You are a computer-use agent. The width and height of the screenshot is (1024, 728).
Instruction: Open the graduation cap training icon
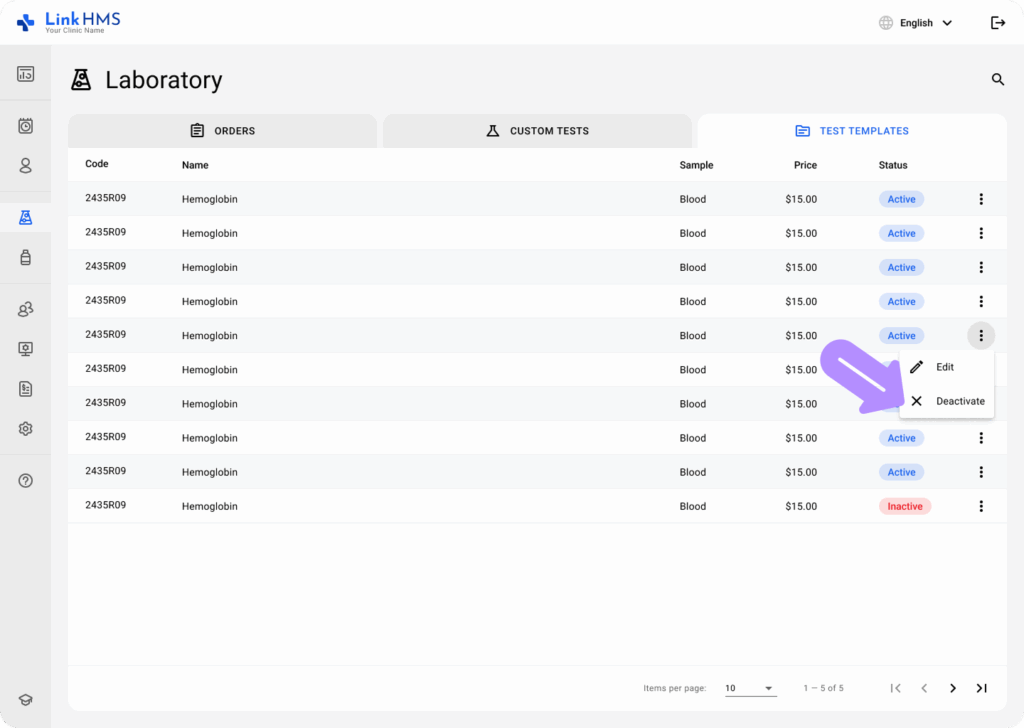point(25,700)
